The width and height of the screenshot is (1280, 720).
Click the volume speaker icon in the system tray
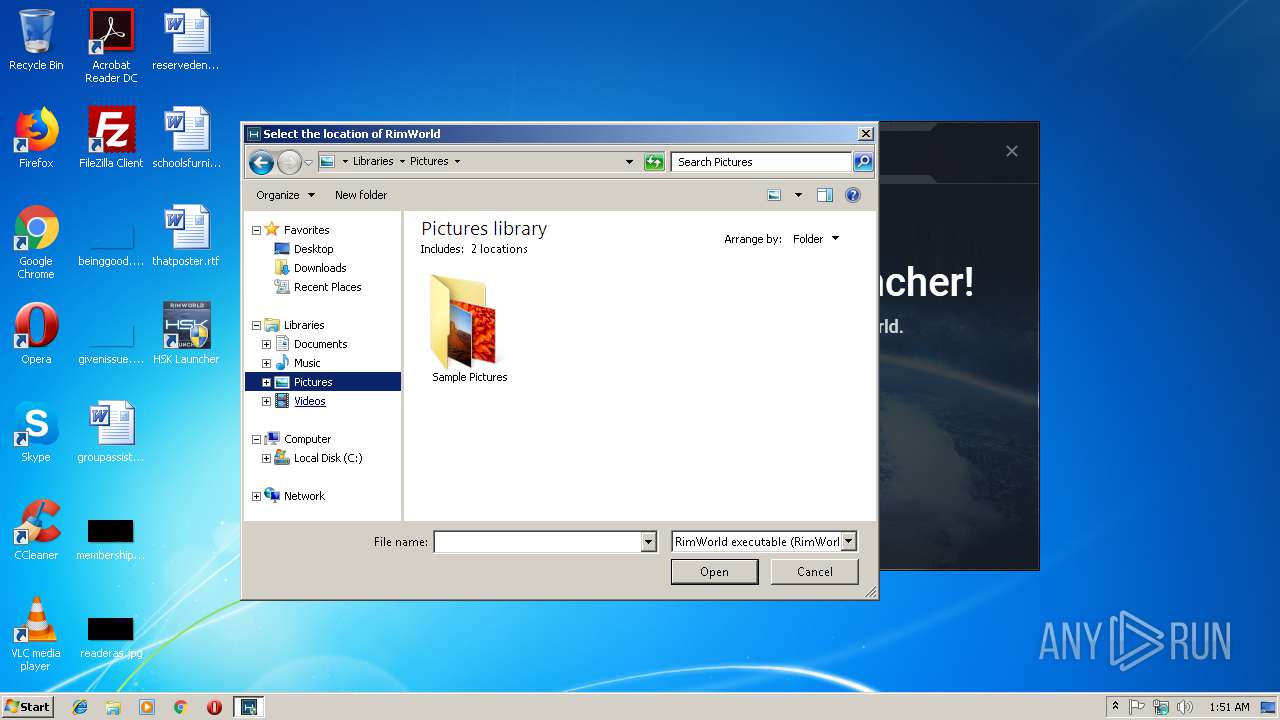[x=1185, y=707]
